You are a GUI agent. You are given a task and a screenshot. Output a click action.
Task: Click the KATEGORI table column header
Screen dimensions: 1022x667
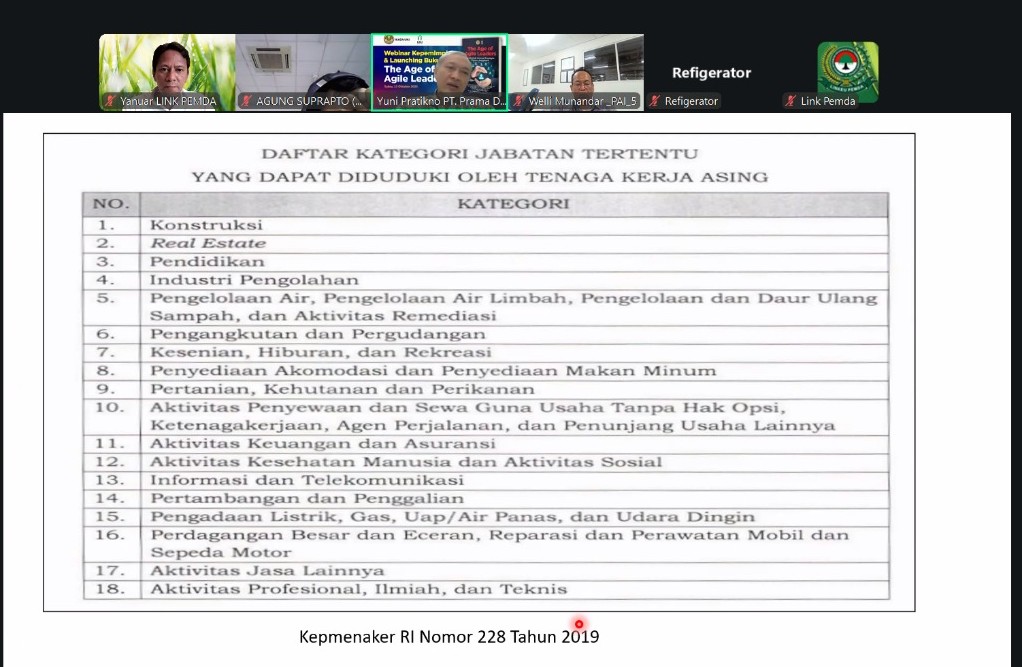click(513, 204)
